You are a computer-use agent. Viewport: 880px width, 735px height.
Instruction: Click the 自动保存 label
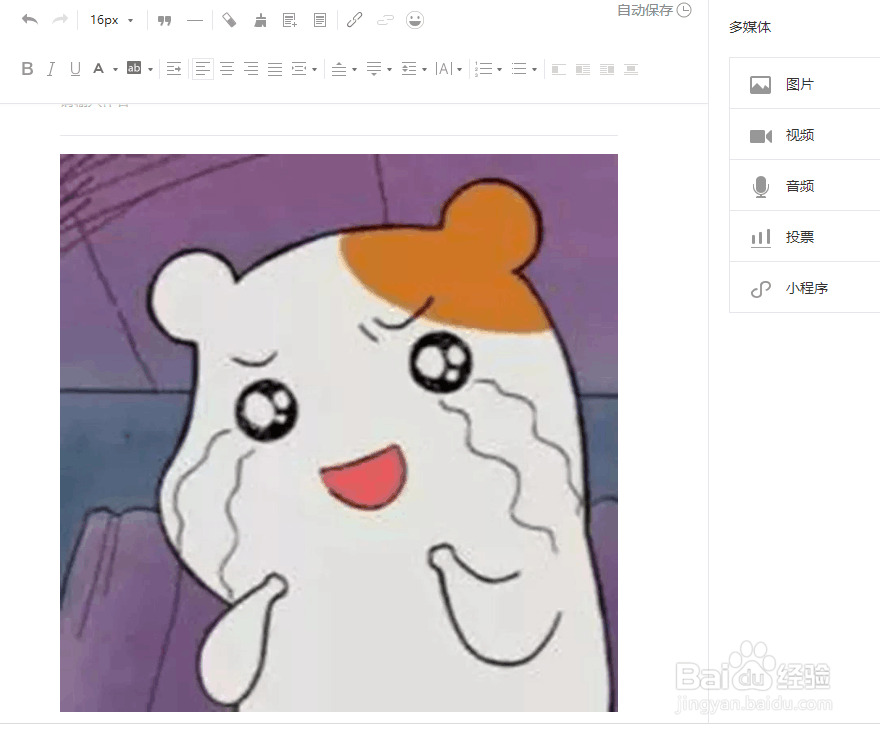click(645, 10)
